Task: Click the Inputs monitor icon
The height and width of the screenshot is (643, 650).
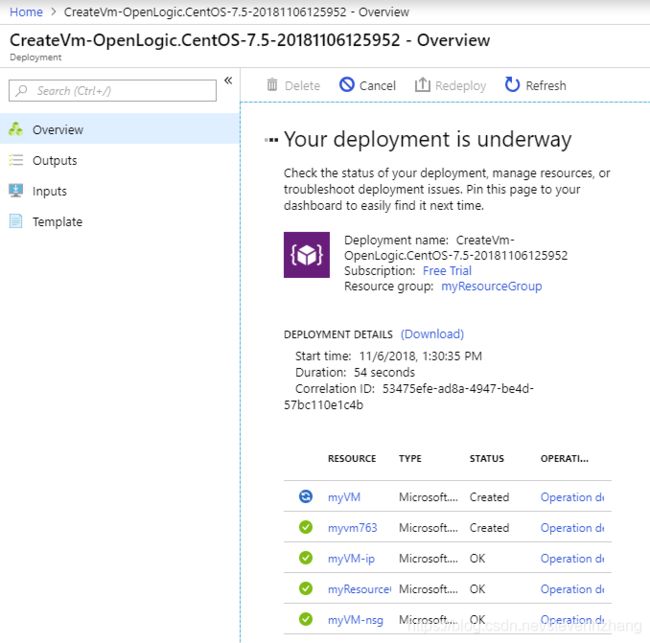Action: [x=16, y=190]
